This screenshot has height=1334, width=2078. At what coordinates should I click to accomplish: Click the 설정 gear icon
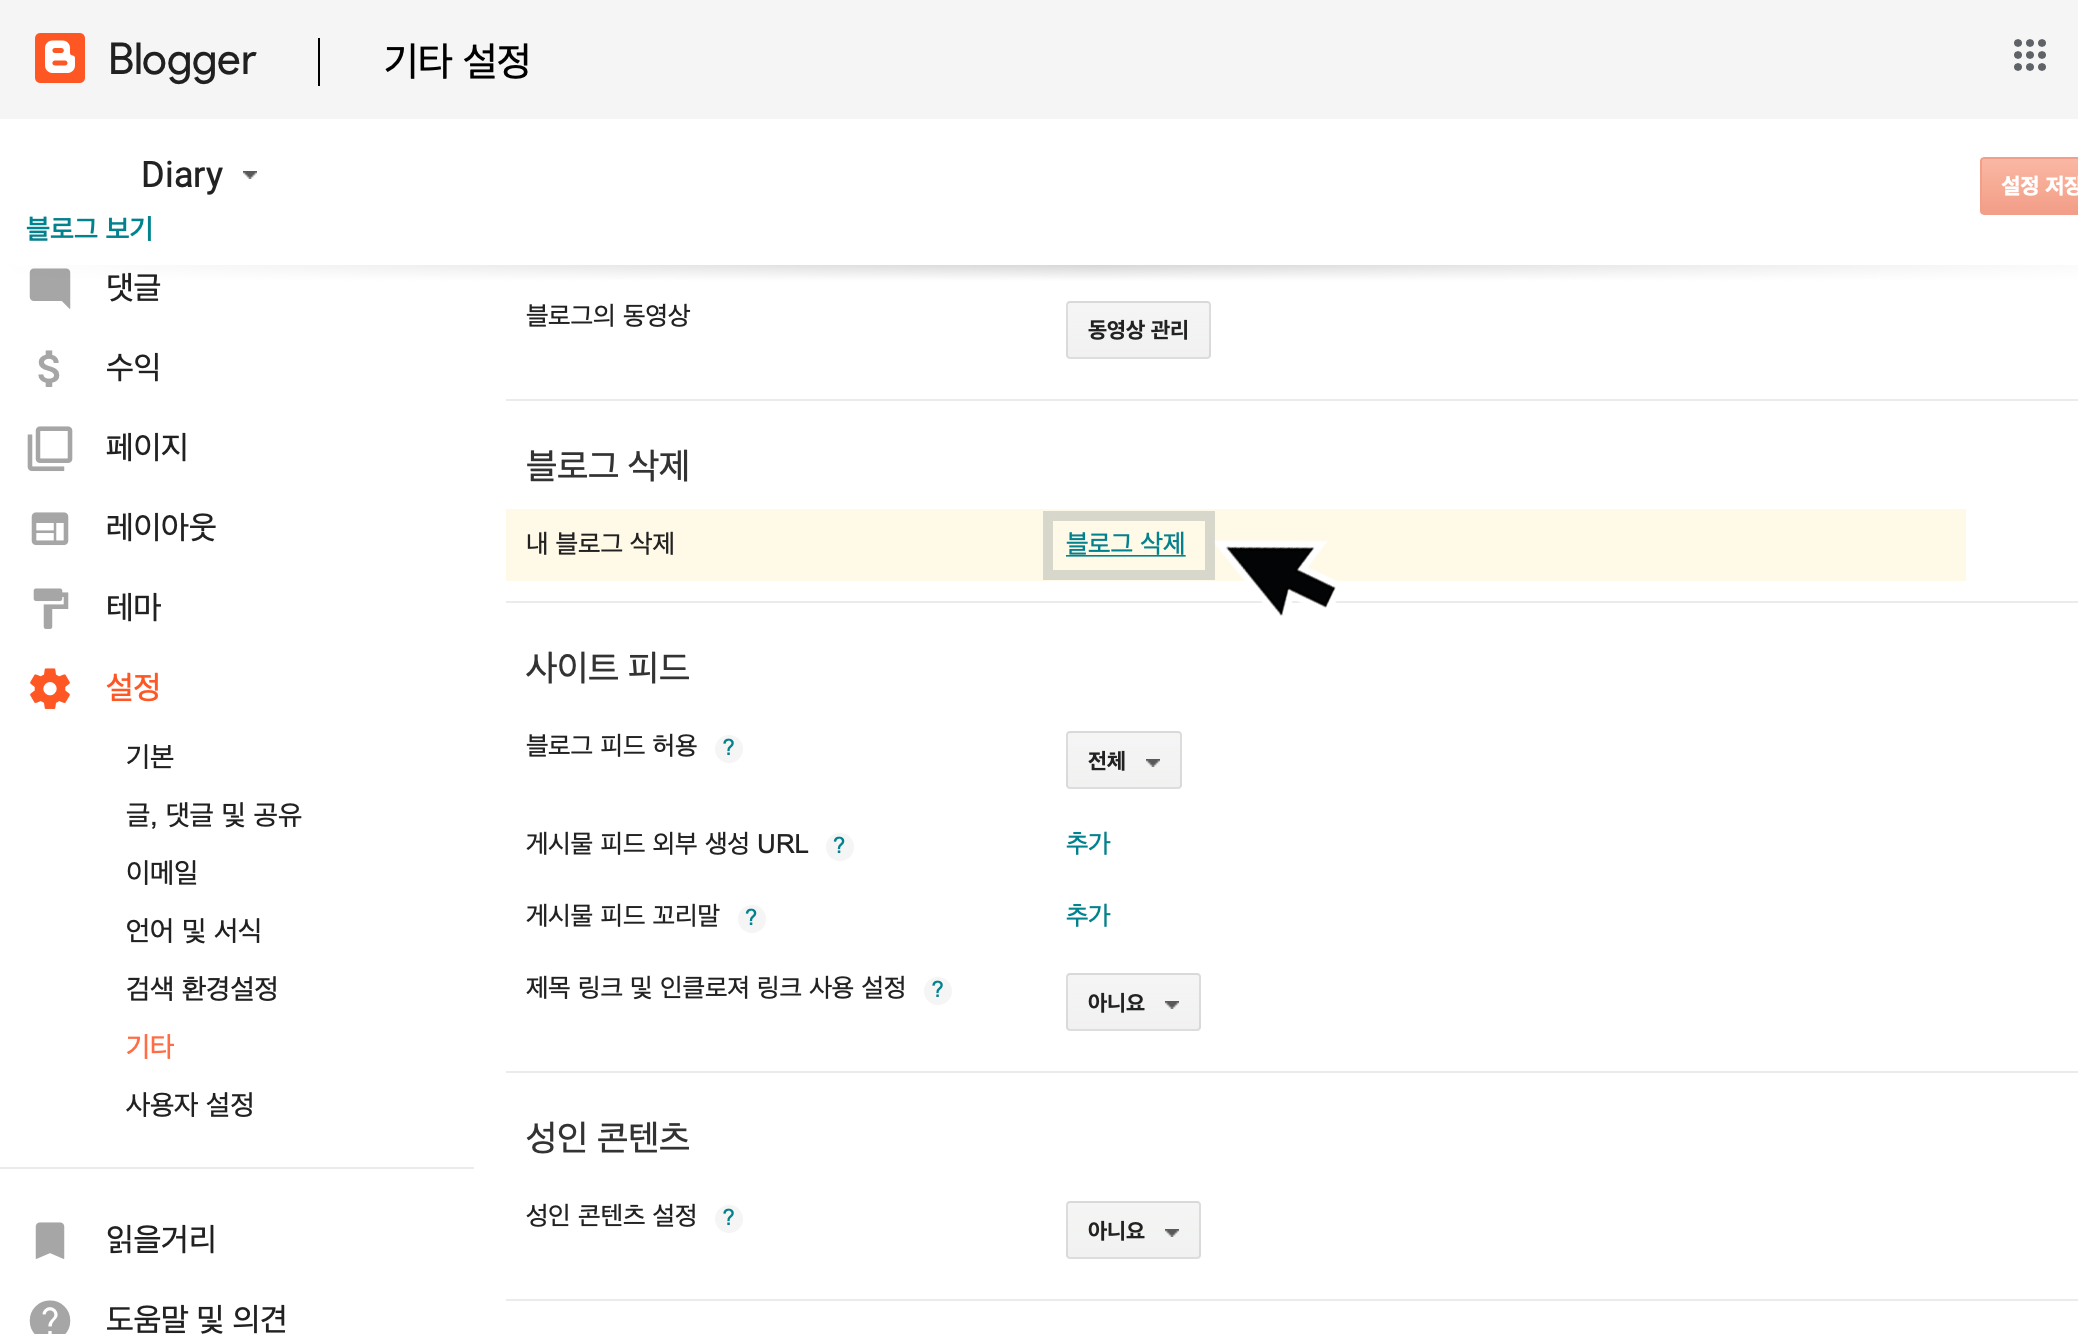pos(50,688)
